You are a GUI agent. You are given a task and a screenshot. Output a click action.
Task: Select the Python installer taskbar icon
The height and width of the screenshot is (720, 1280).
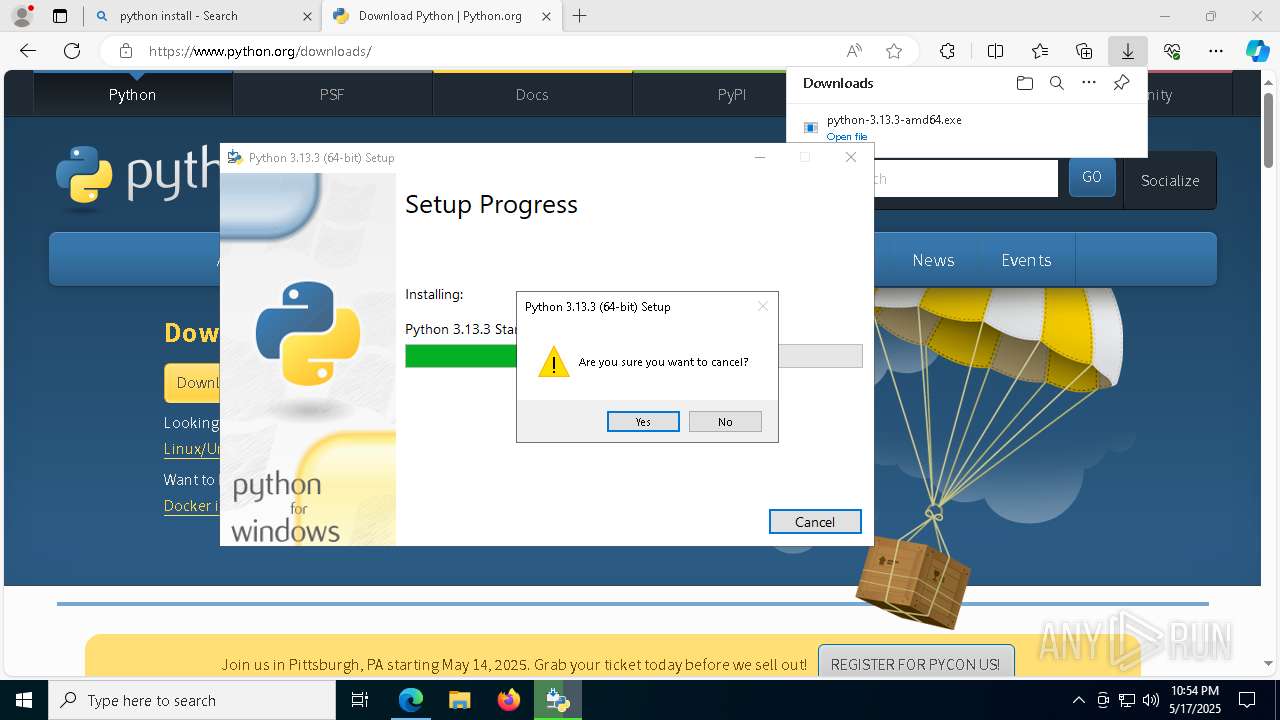point(557,700)
